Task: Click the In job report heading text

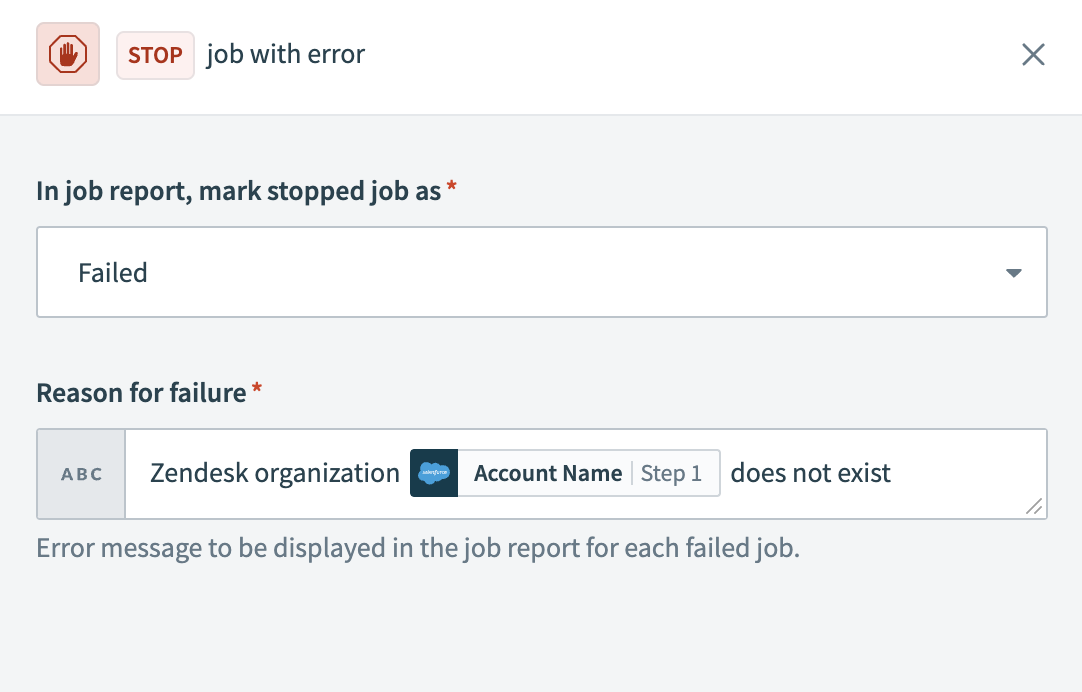Action: [x=236, y=189]
